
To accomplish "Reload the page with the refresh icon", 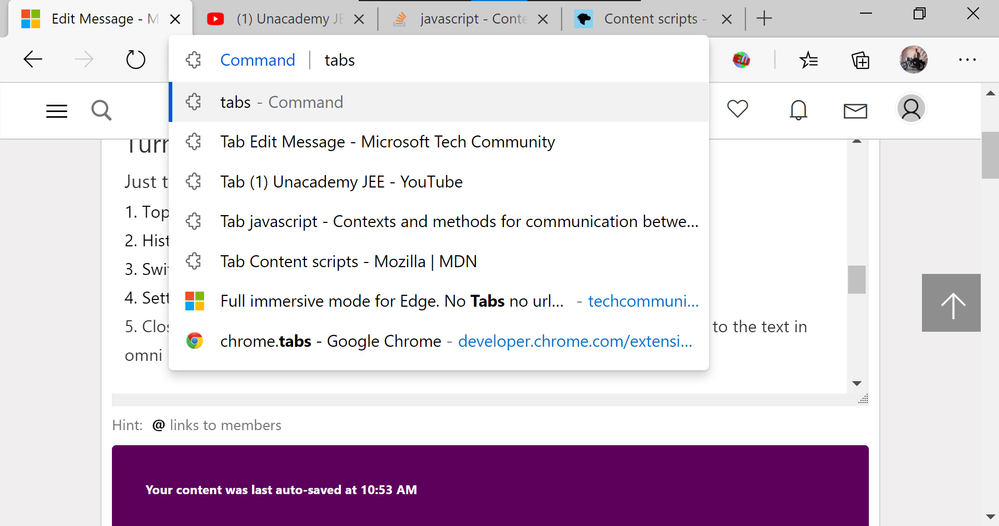I will (x=135, y=60).
